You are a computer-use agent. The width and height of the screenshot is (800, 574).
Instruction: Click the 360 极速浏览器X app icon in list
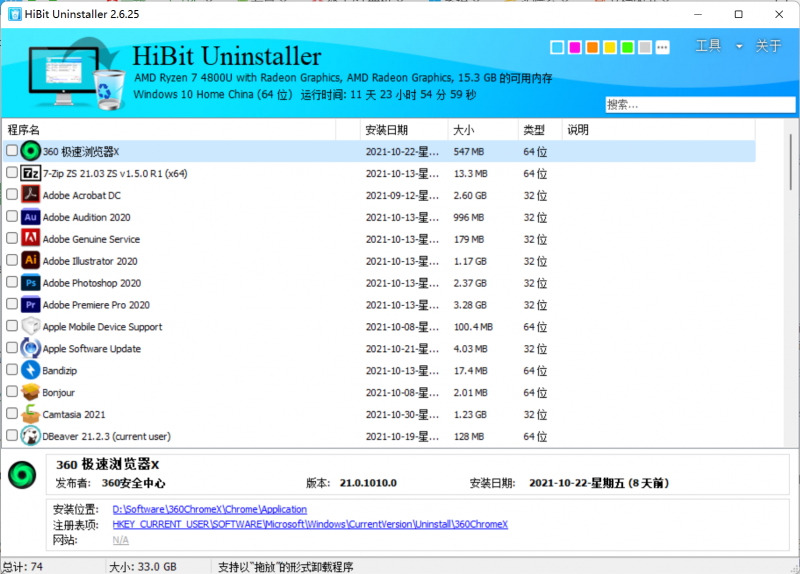pyautogui.click(x=31, y=151)
